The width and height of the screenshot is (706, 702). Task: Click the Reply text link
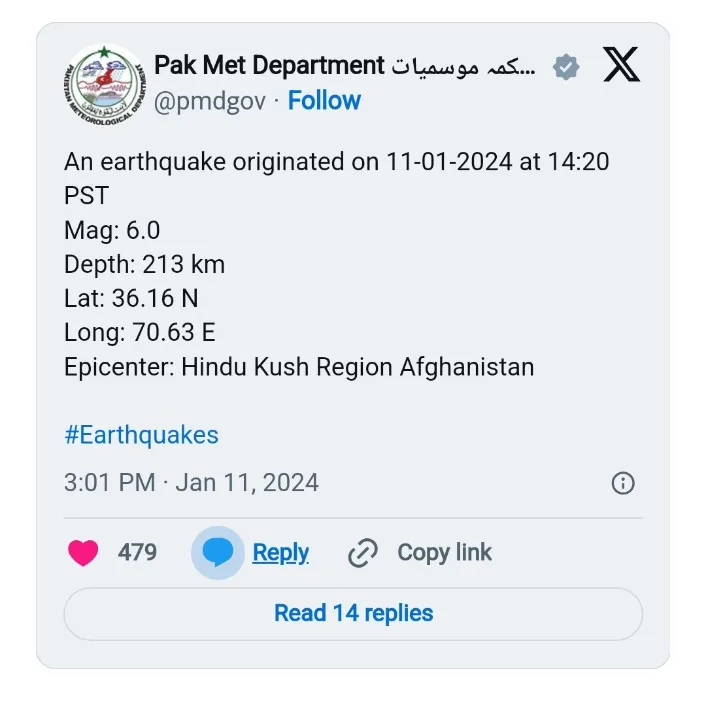point(280,553)
